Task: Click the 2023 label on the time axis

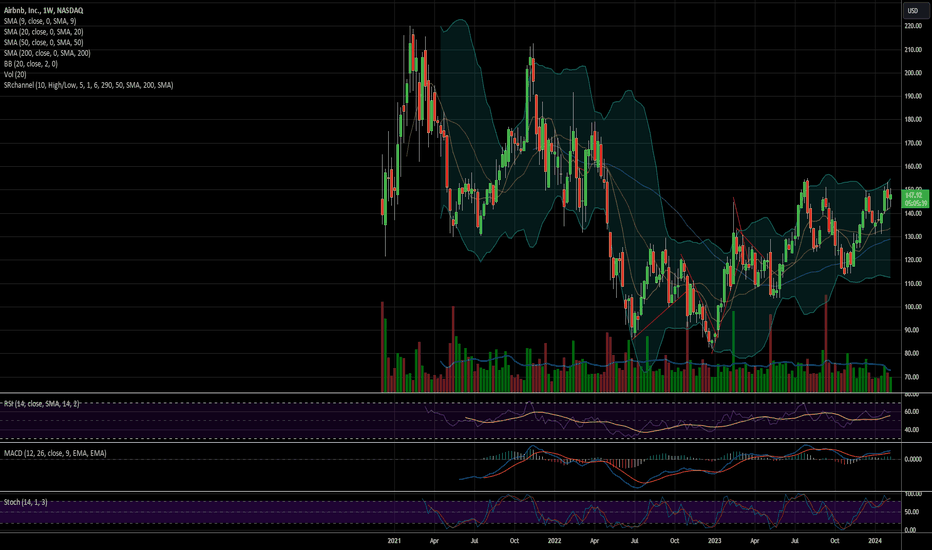Action: click(x=714, y=541)
